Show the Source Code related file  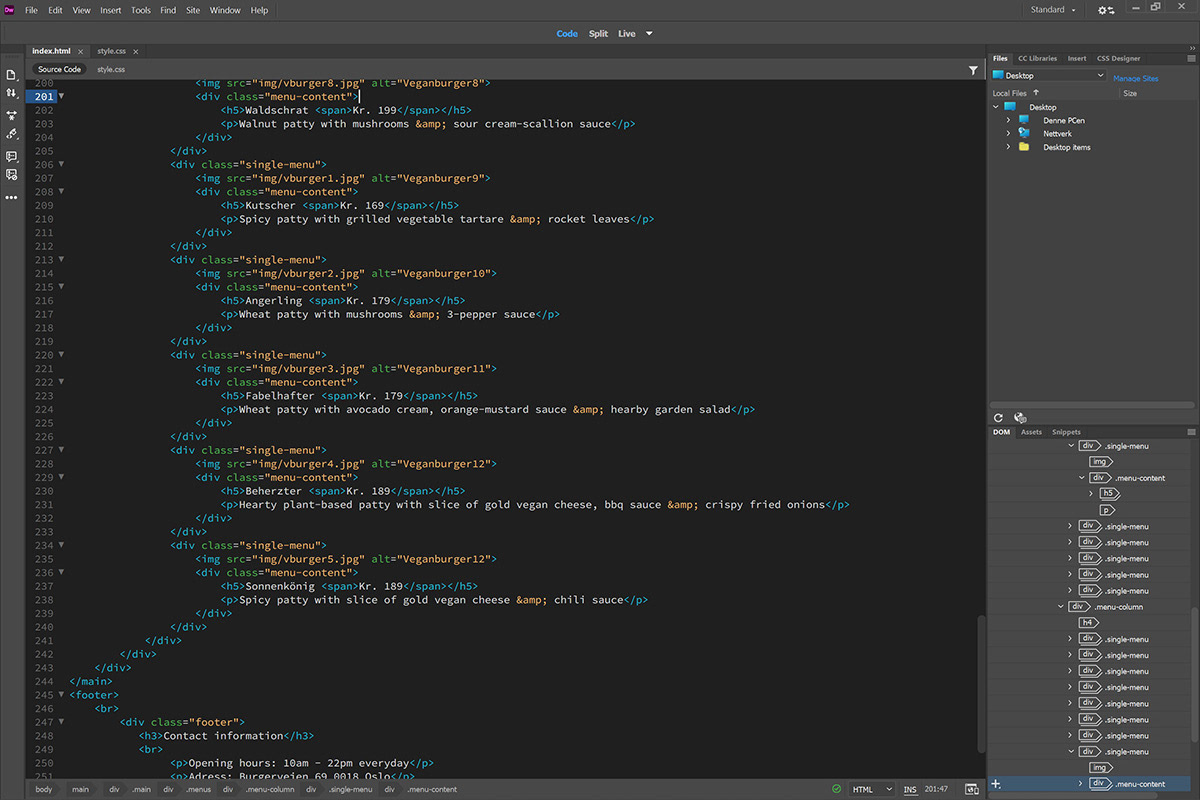60,70
